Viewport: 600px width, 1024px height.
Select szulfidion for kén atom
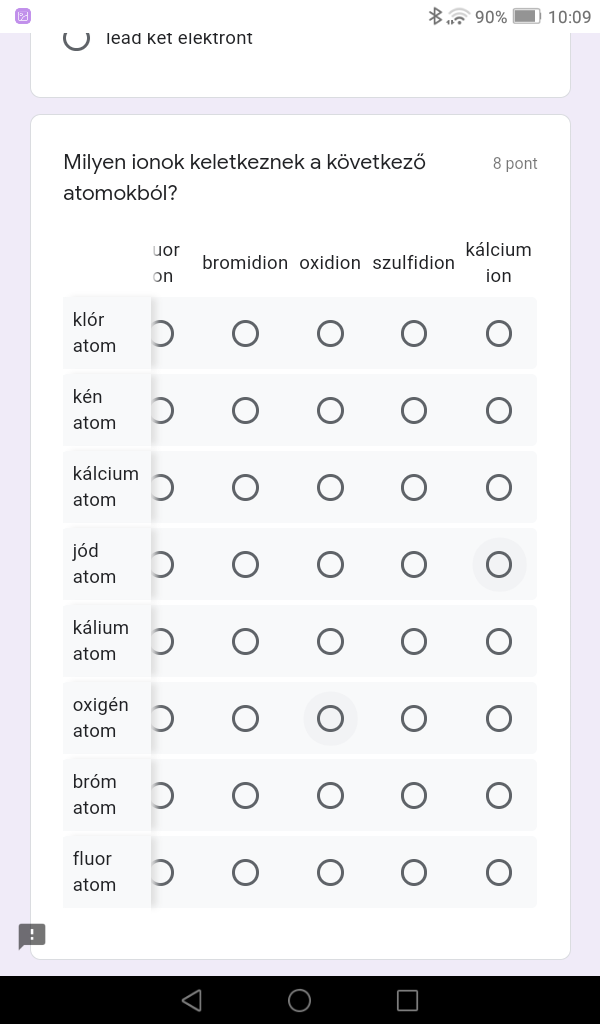(x=414, y=411)
